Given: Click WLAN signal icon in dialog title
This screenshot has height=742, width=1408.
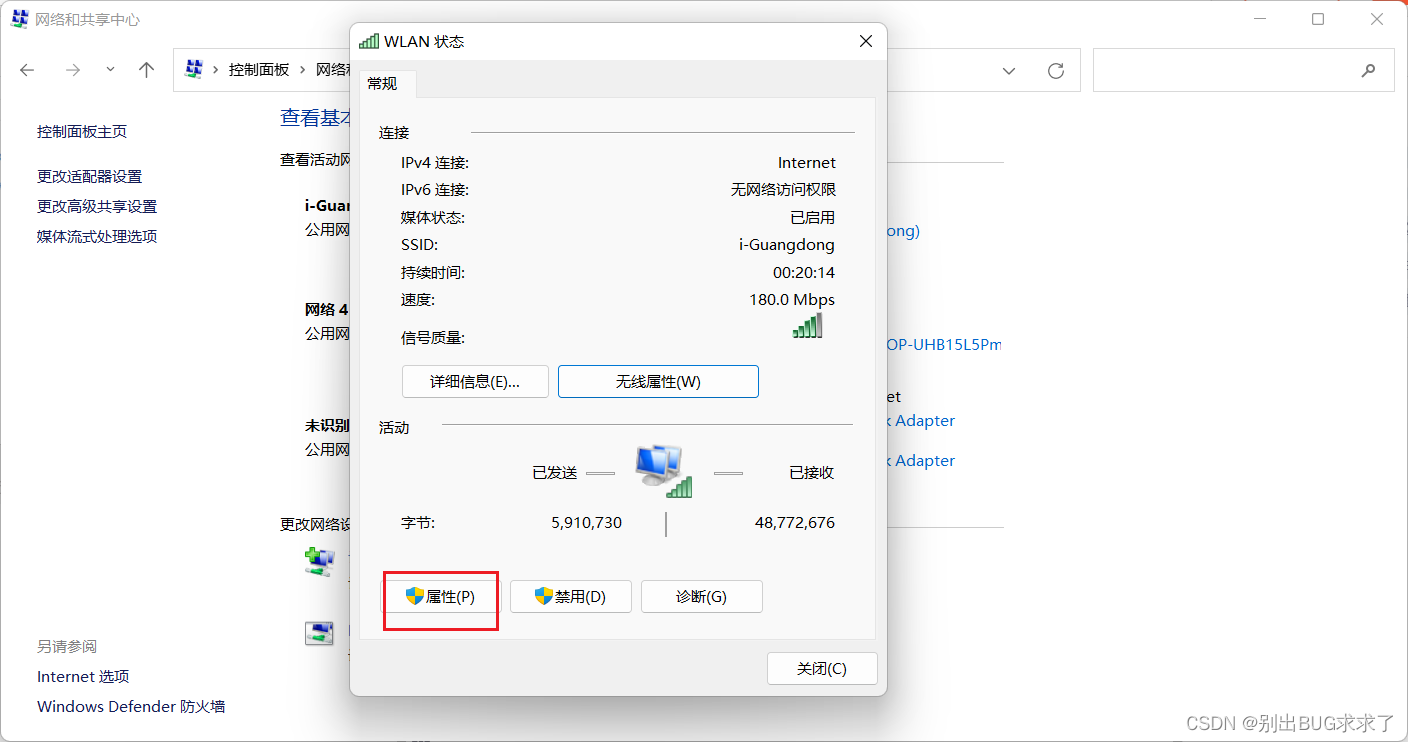Looking at the screenshot, I should (369, 41).
